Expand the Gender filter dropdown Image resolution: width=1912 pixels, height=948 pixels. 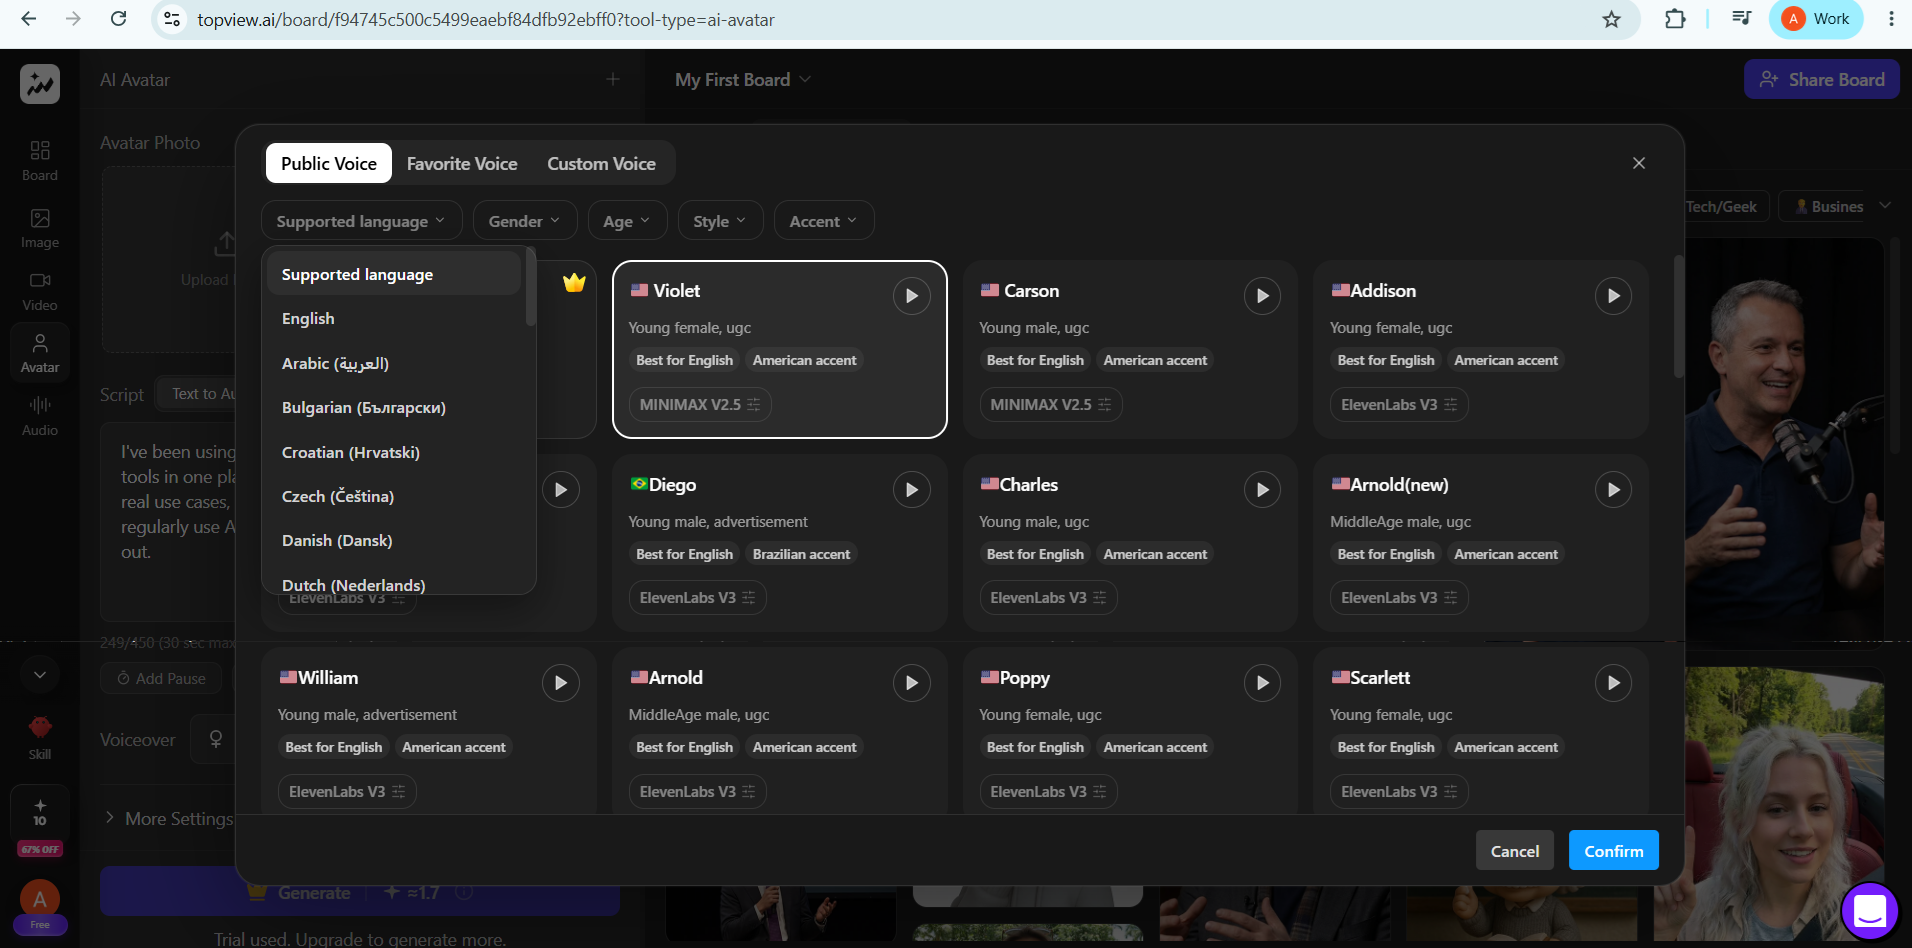click(x=525, y=221)
